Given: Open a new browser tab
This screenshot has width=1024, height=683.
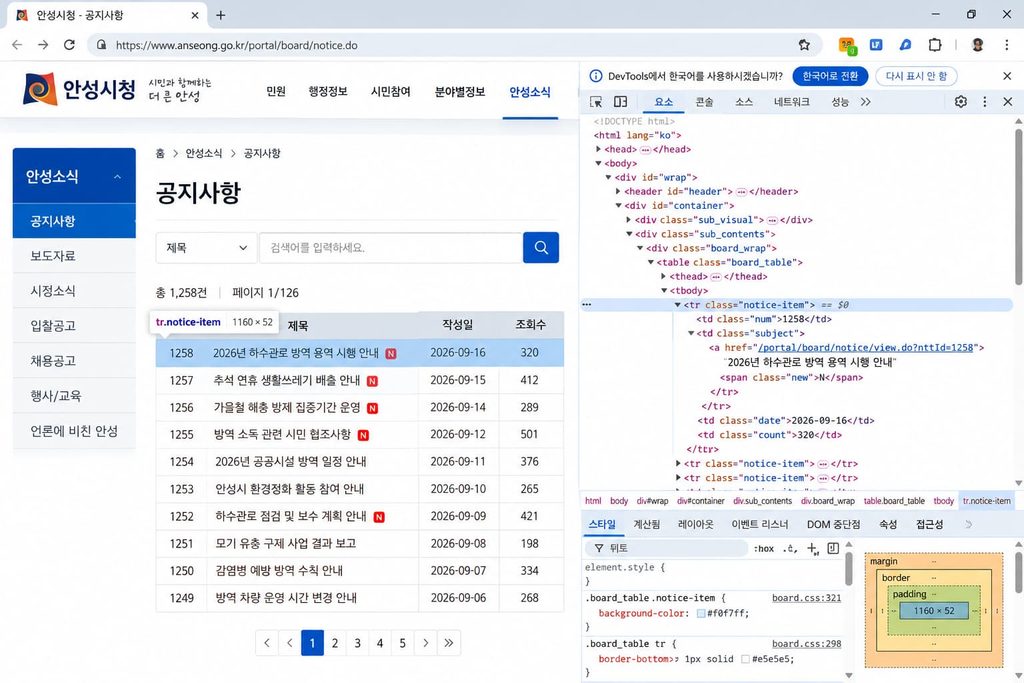Looking at the screenshot, I should 221,15.
